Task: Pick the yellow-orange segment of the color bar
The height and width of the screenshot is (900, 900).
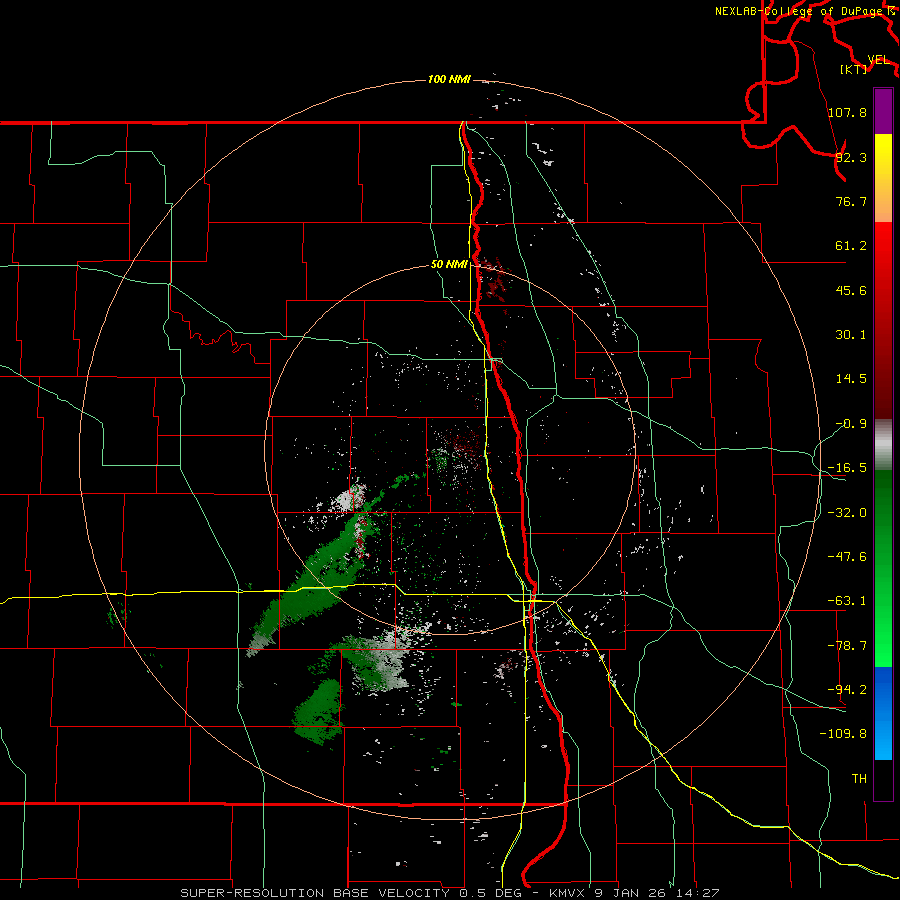Action: click(x=883, y=178)
